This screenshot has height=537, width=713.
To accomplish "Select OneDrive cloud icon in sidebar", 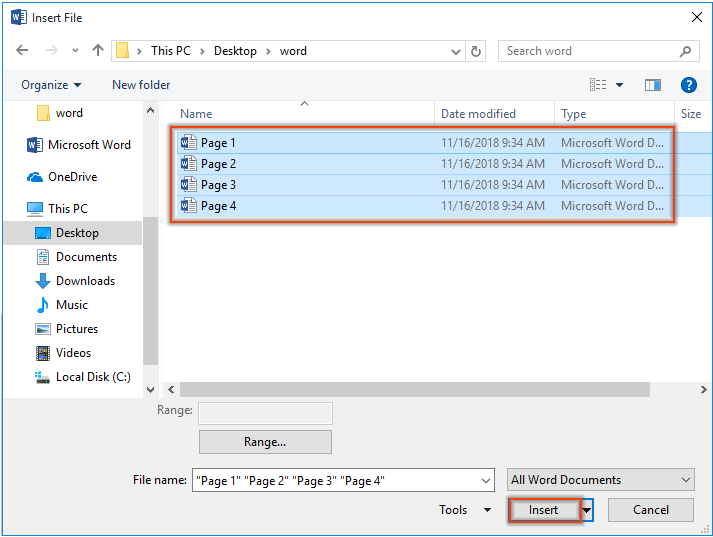I will (35, 177).
